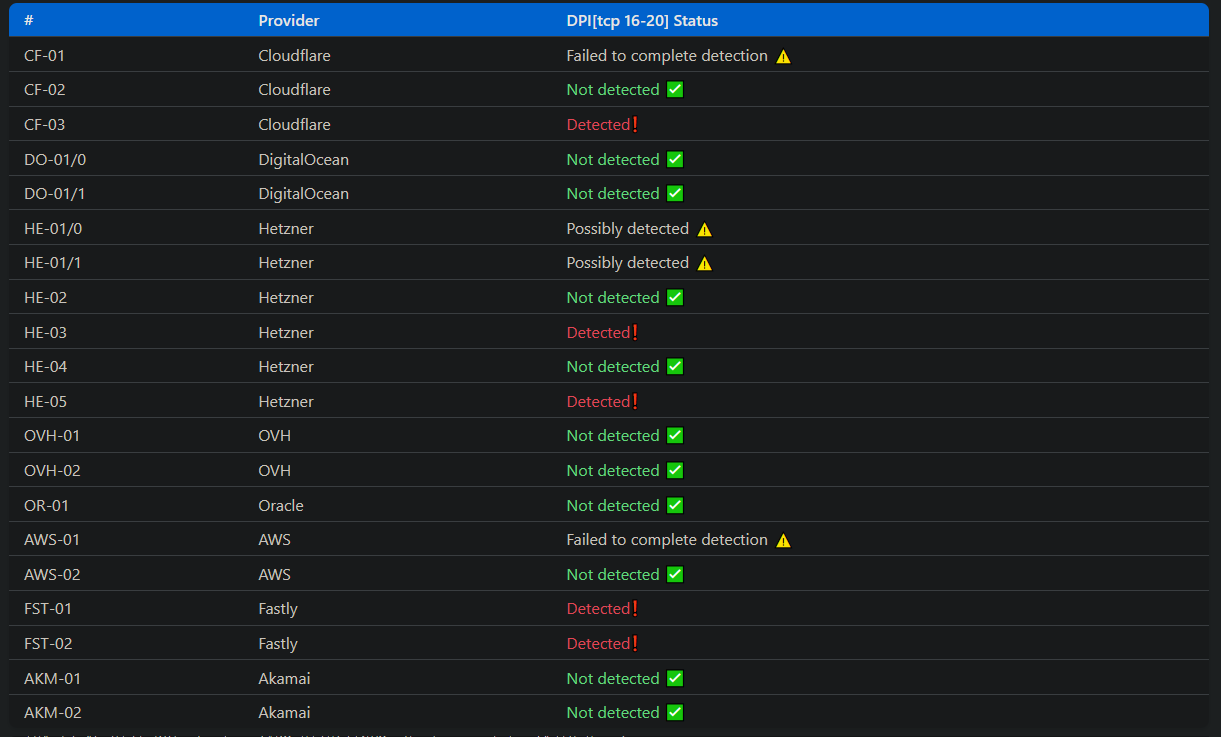Click the warning icon in row CF-01
This screenshot has width=1221, height=737.
click(783, 56)
